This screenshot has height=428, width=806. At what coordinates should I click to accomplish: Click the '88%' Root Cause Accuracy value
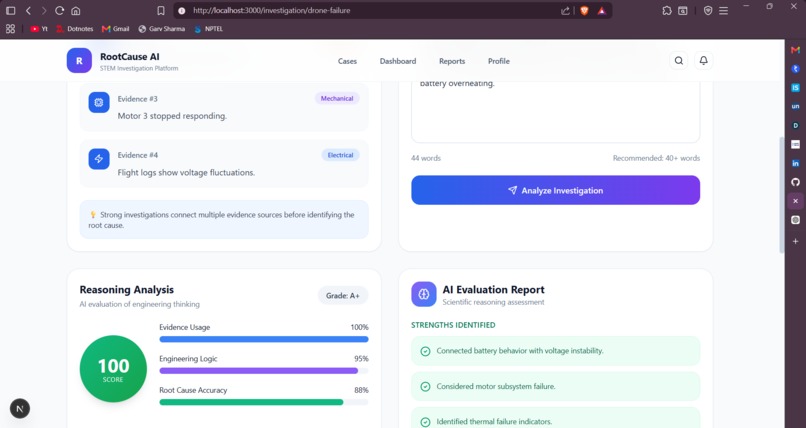[361, 390]
